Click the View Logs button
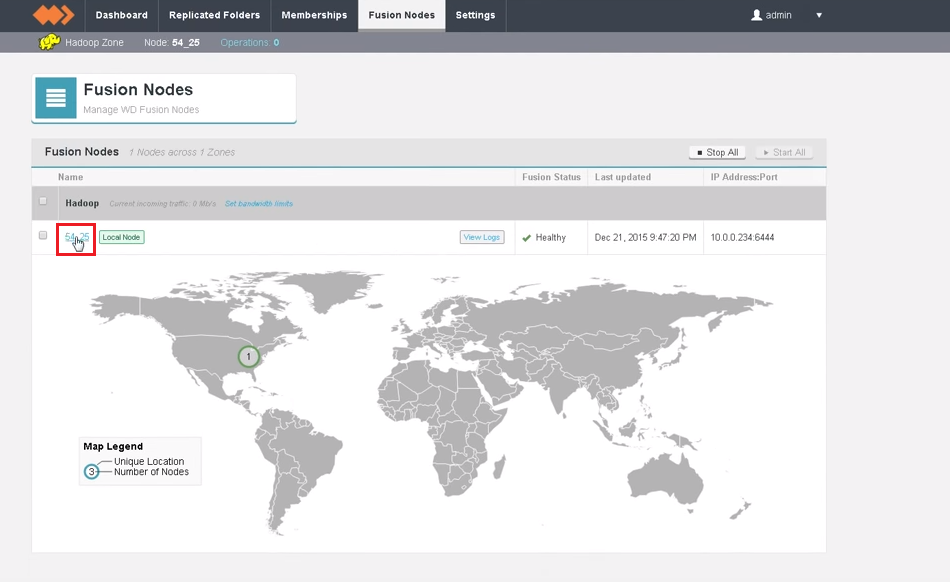The width and height of the screenshot is (950, 582). [482, 237]
